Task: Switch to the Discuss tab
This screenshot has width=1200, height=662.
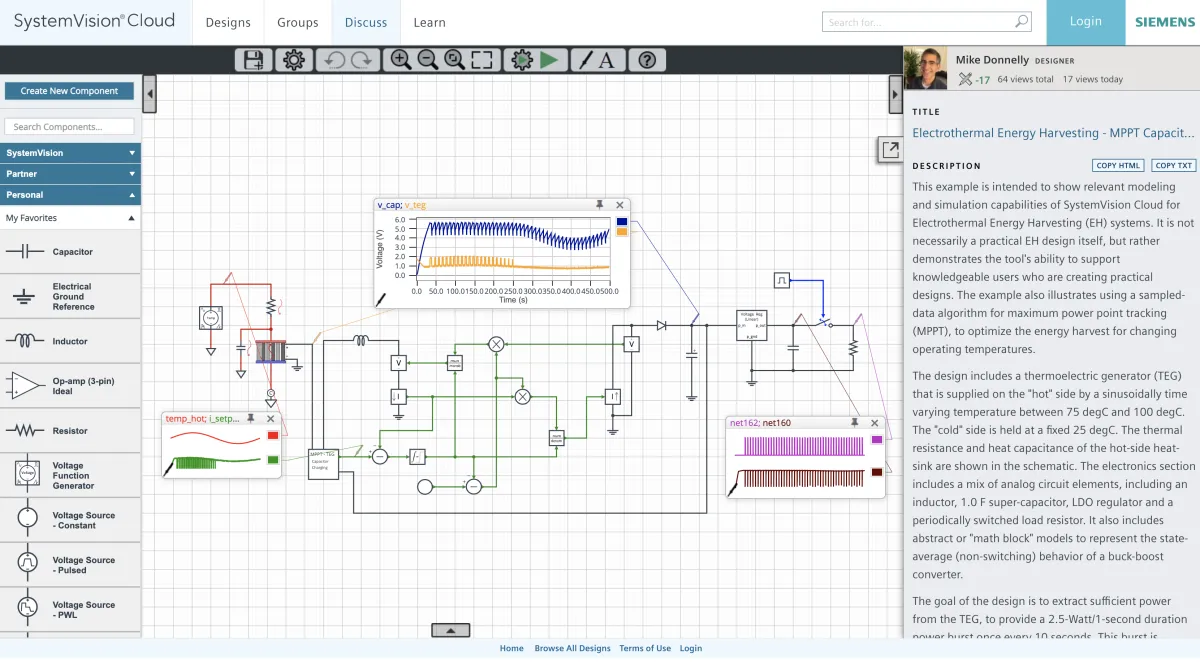Action: point(366,22)
